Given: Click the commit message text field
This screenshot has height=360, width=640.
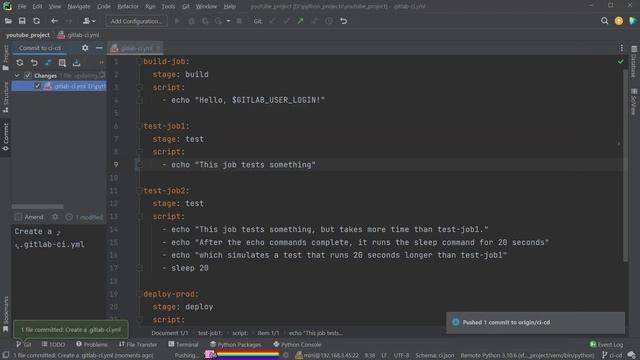Looking at the screenshot, I should [59, 271].
